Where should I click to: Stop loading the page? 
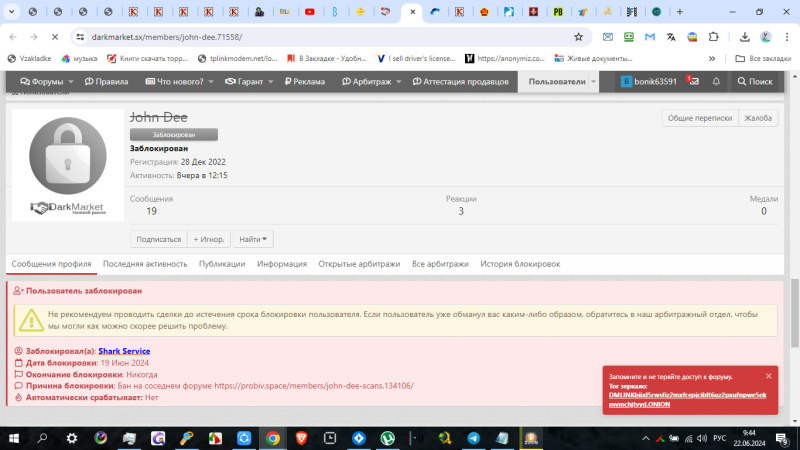point(55,37)
